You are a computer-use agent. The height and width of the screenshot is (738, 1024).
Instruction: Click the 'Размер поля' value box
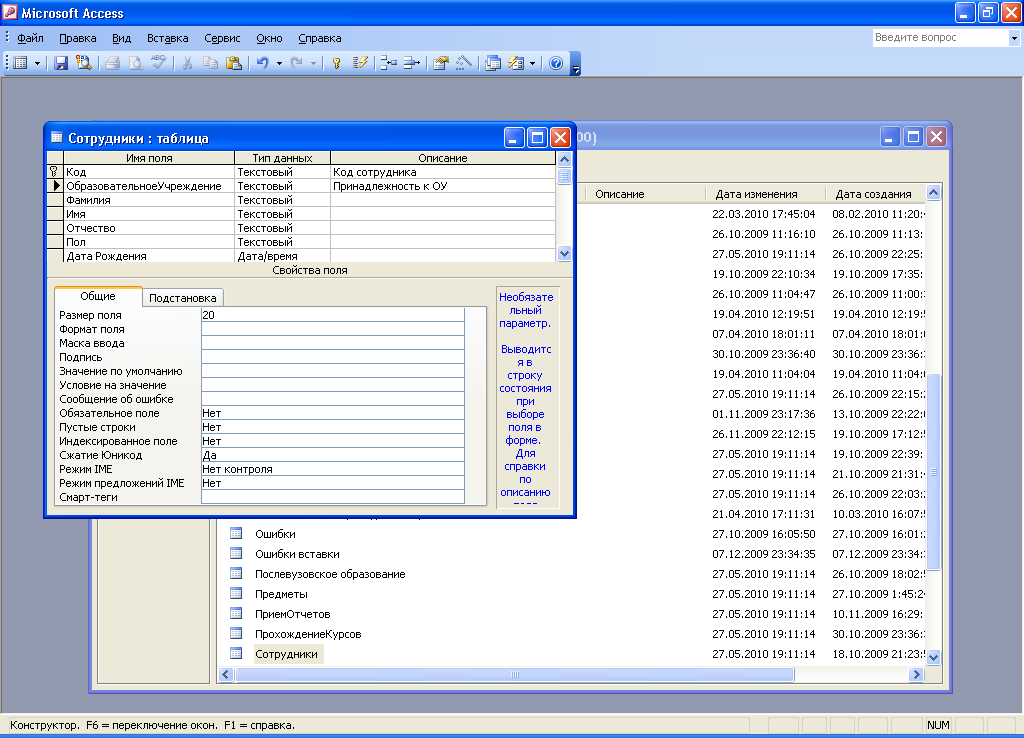coord(332,315)
